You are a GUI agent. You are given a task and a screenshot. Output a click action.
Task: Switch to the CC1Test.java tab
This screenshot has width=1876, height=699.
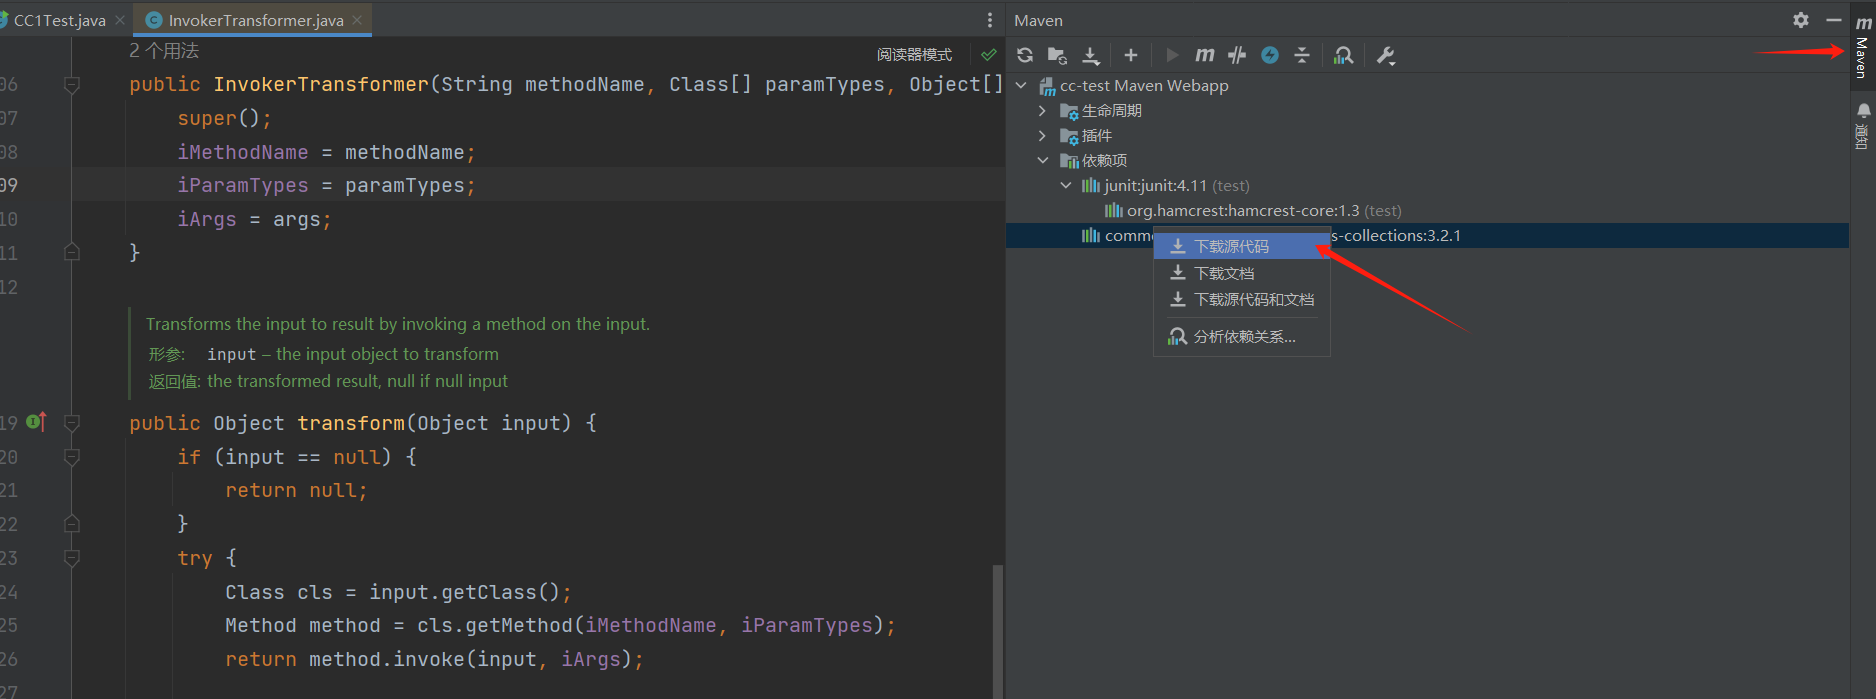point(59,20)
